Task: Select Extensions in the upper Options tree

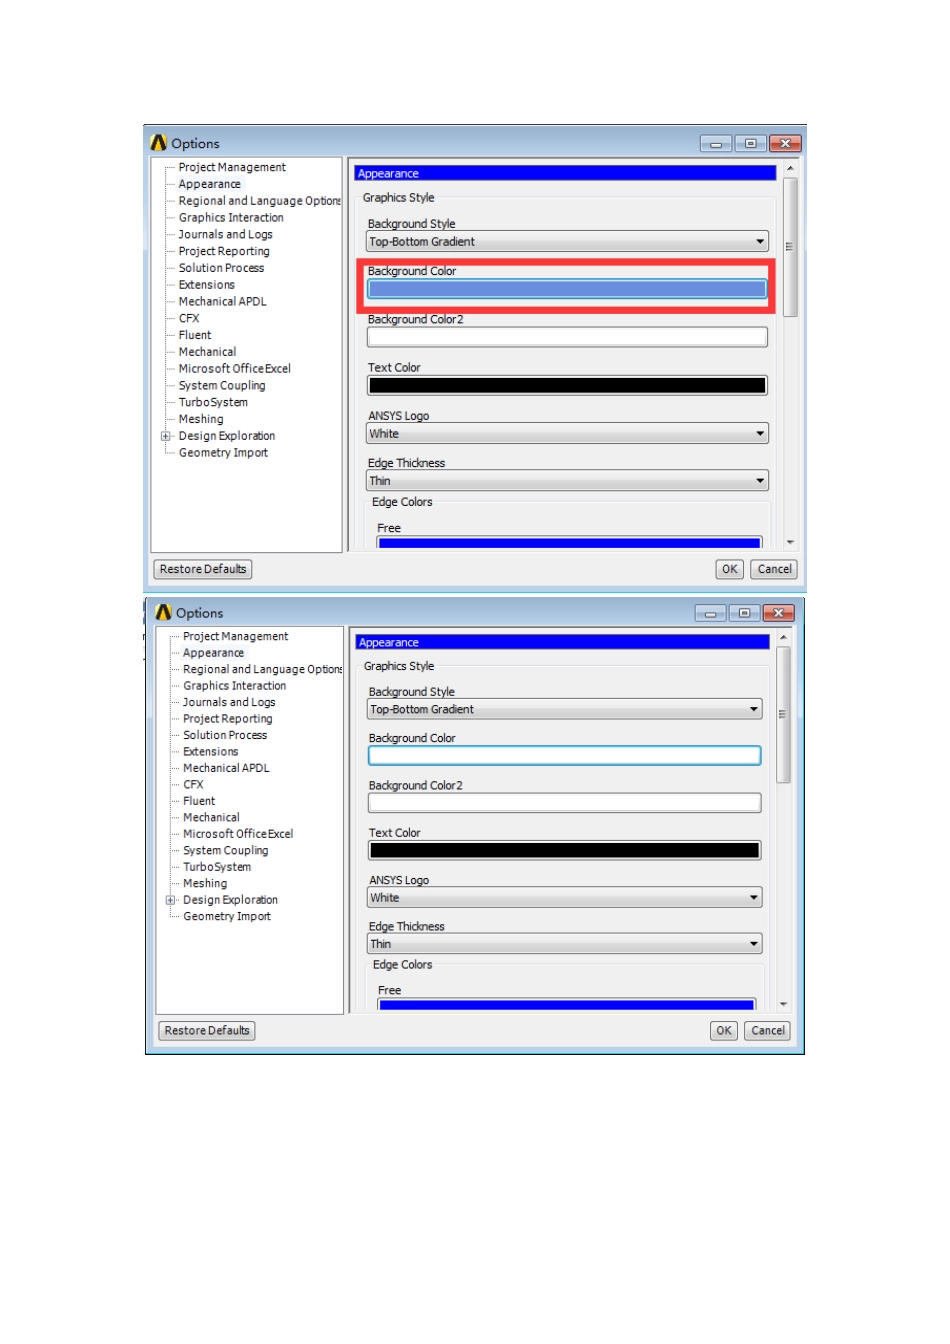Action: pos(207,285)
